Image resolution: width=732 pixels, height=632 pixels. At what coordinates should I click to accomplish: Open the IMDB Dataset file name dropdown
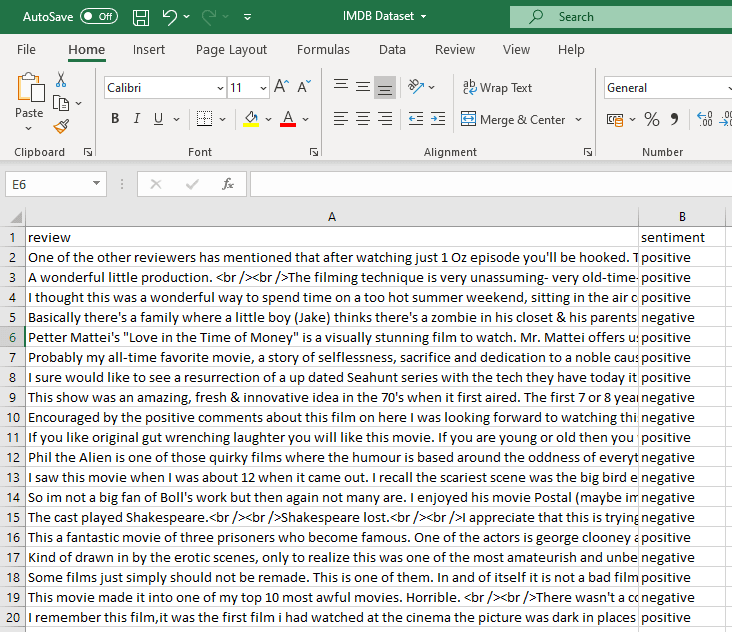[423, 16]
